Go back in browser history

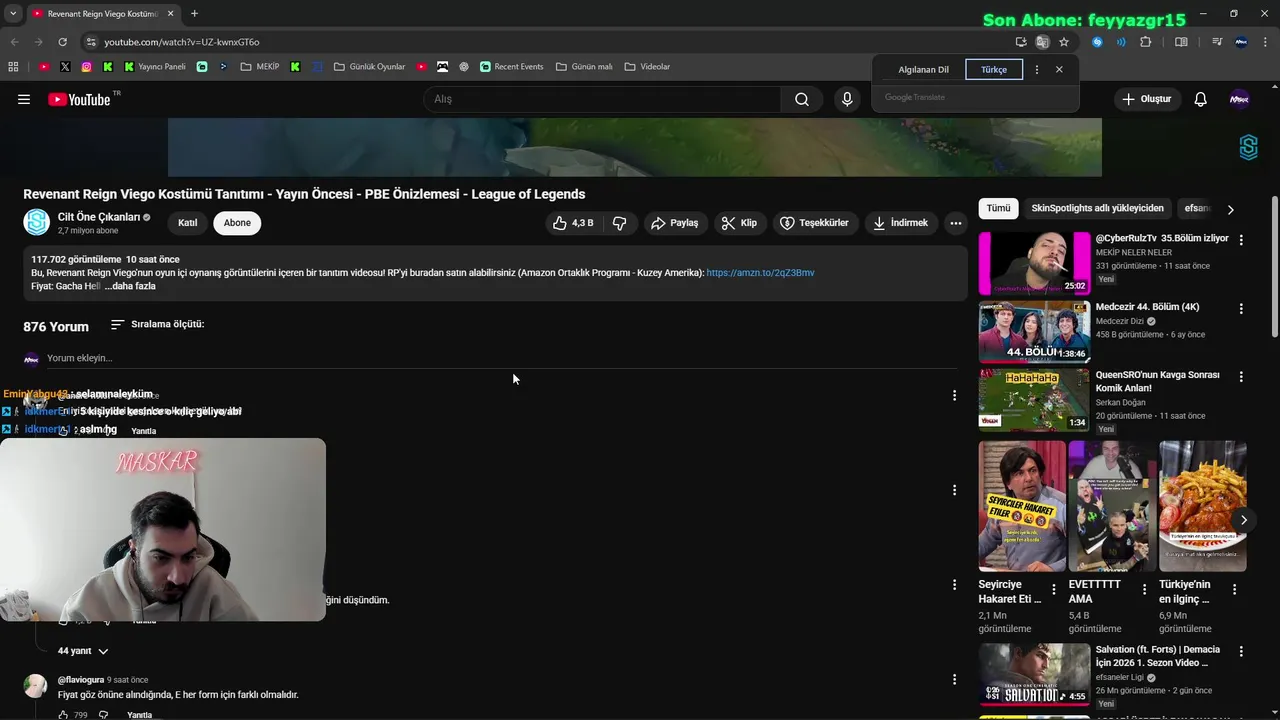14,42
